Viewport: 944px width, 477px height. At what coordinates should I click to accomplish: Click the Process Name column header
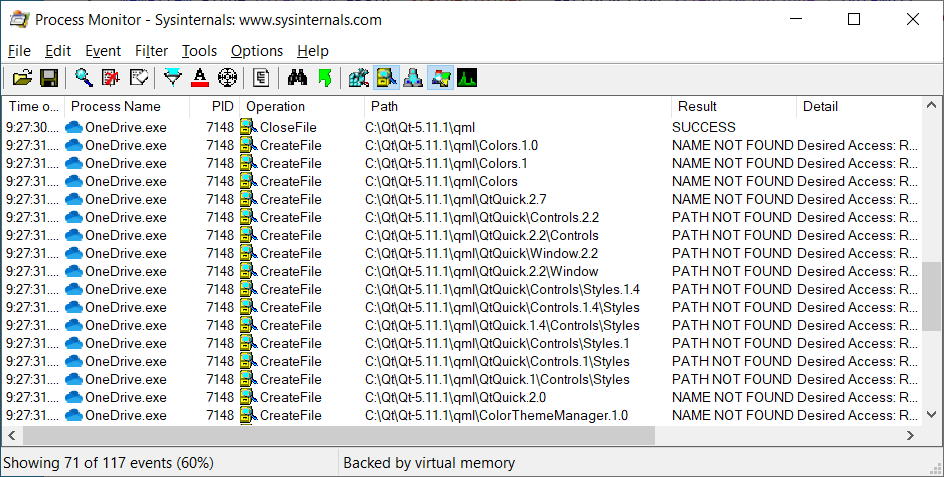click(126, 107)
